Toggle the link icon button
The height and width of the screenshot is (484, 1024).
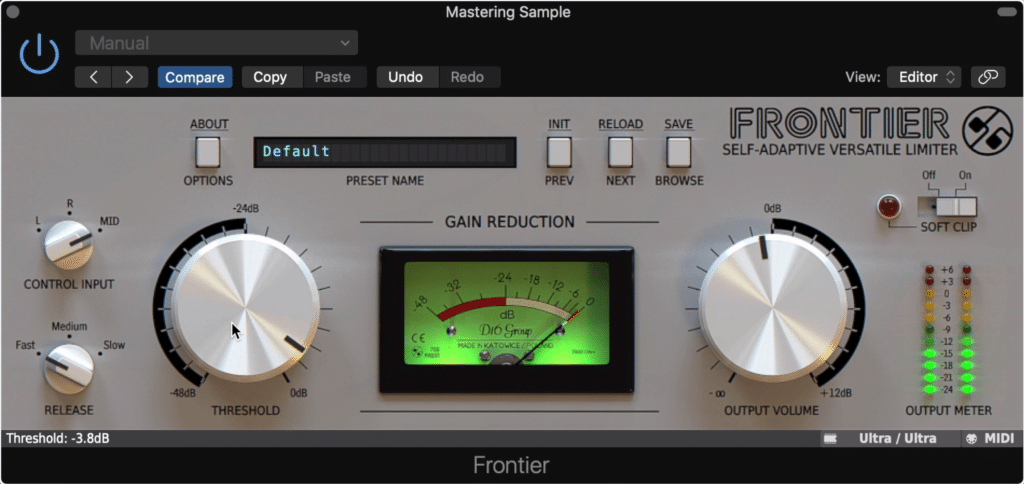pos(987,77)
